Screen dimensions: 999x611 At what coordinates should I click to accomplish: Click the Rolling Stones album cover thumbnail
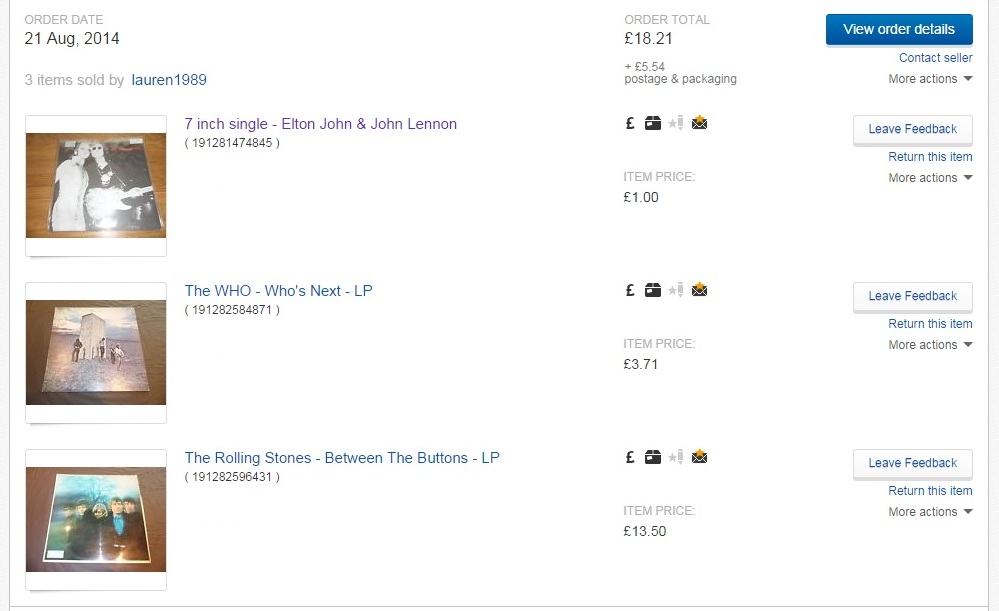click(96, 519)
